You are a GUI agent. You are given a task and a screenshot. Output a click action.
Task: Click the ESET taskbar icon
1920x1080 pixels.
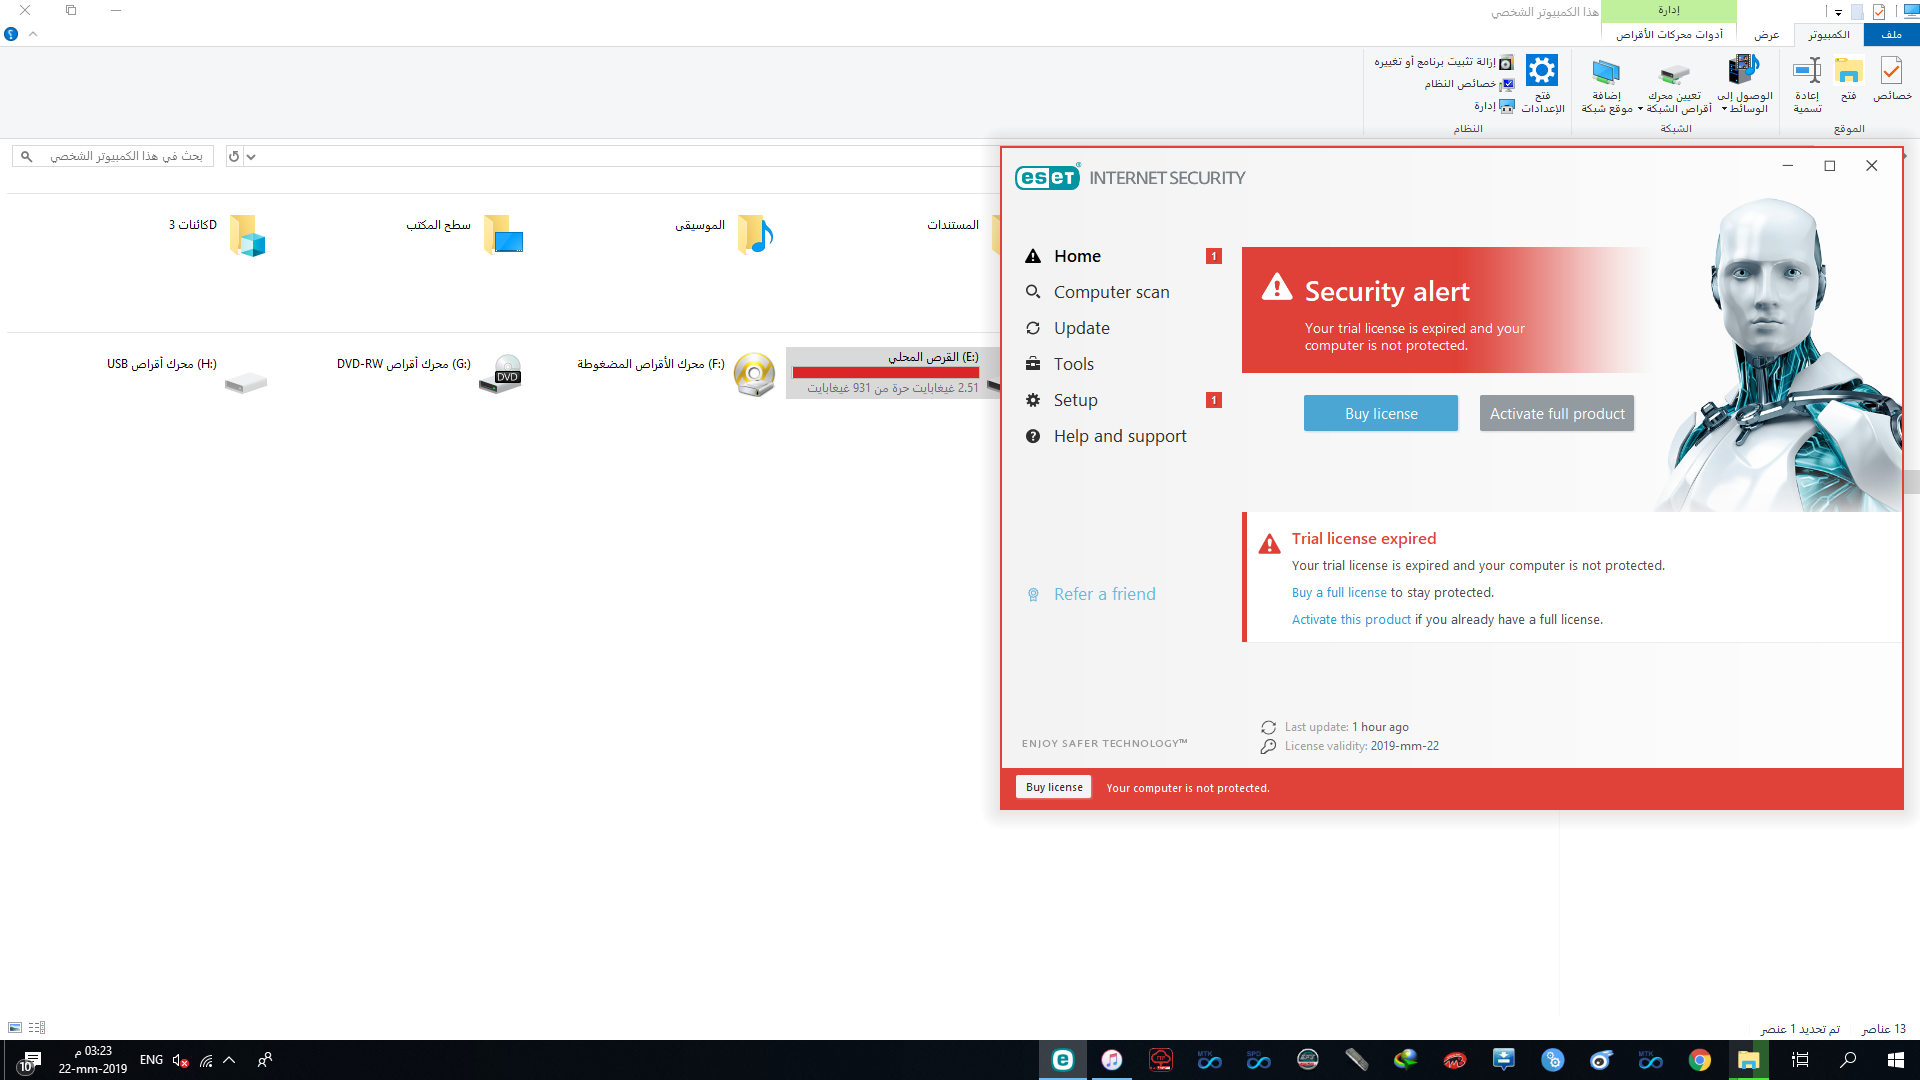[1063, 1060]
